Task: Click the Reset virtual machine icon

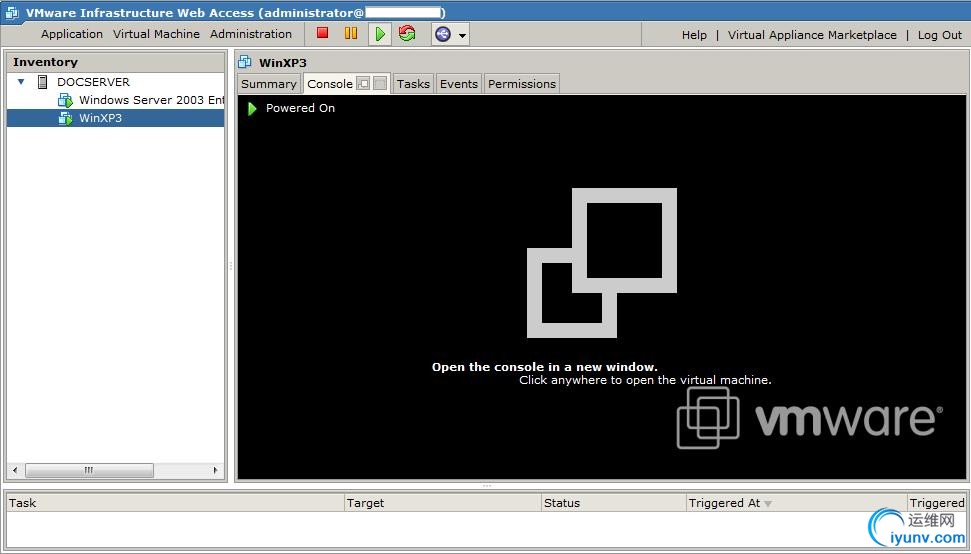Action: [407, 33]
